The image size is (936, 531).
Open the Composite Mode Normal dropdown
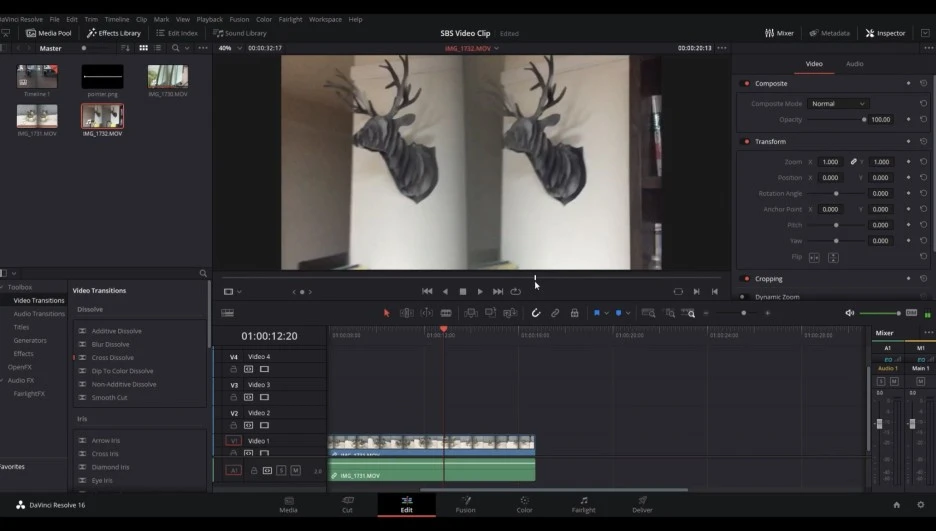tap(838, 104)
